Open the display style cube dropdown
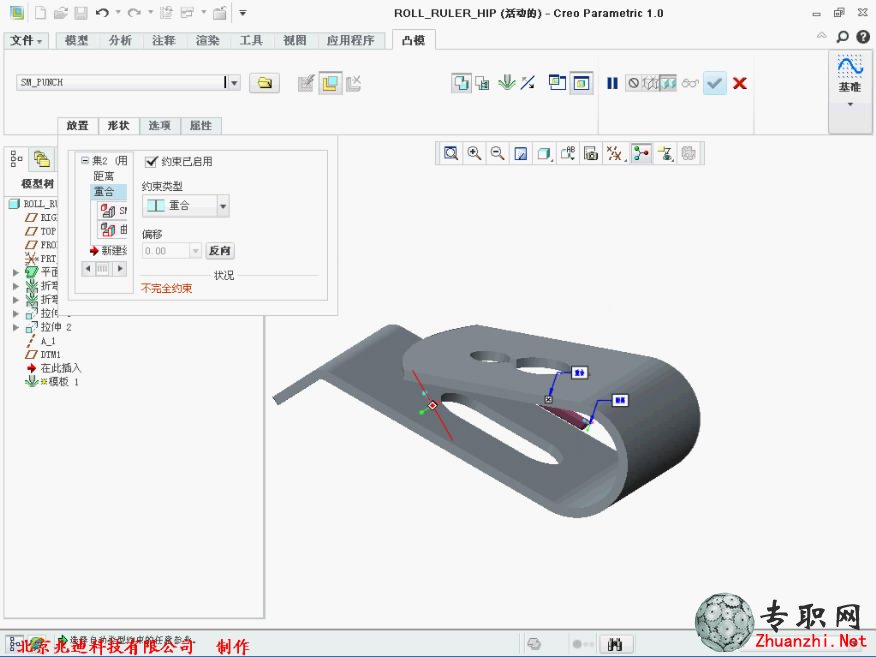Screen dimensions: 876x657 tap(544, 153)
